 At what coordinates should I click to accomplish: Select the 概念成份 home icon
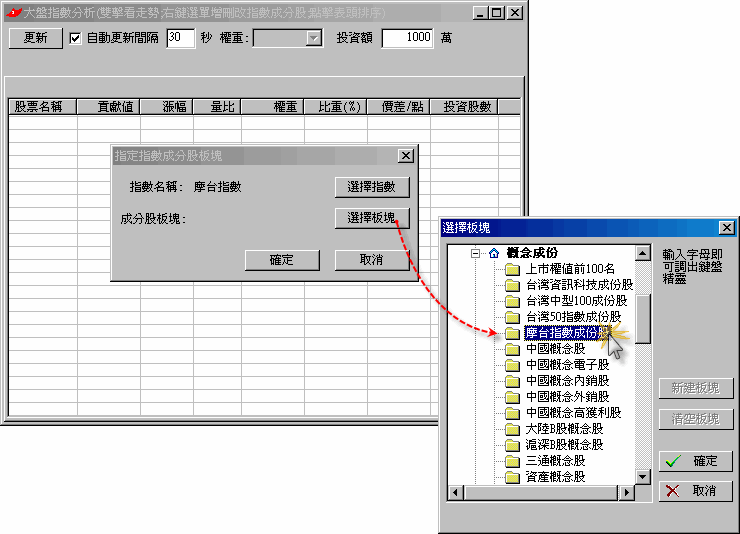(x=494, y=253)
